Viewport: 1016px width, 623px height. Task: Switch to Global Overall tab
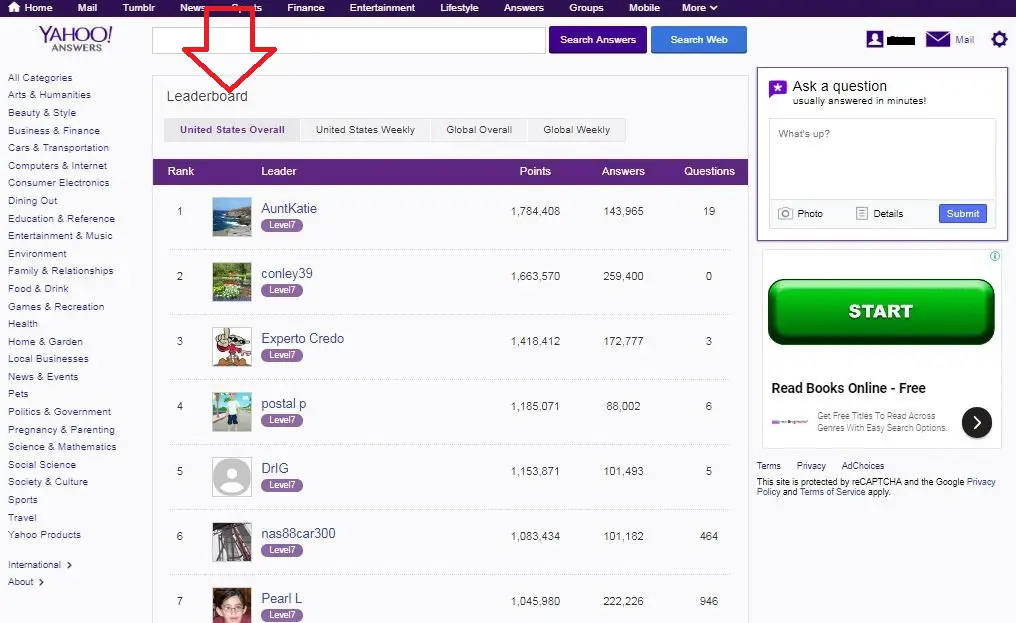(x=479, y=130)
